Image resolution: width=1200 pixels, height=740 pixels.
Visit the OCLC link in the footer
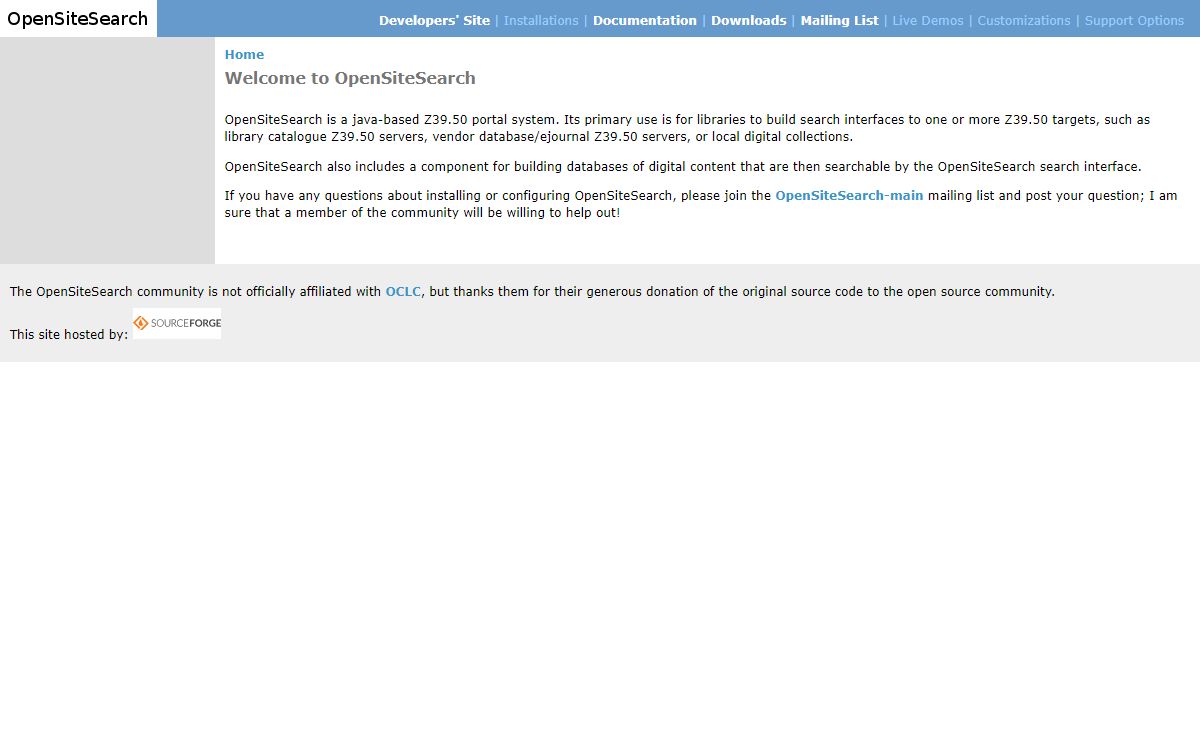click(x=403, y=292)
